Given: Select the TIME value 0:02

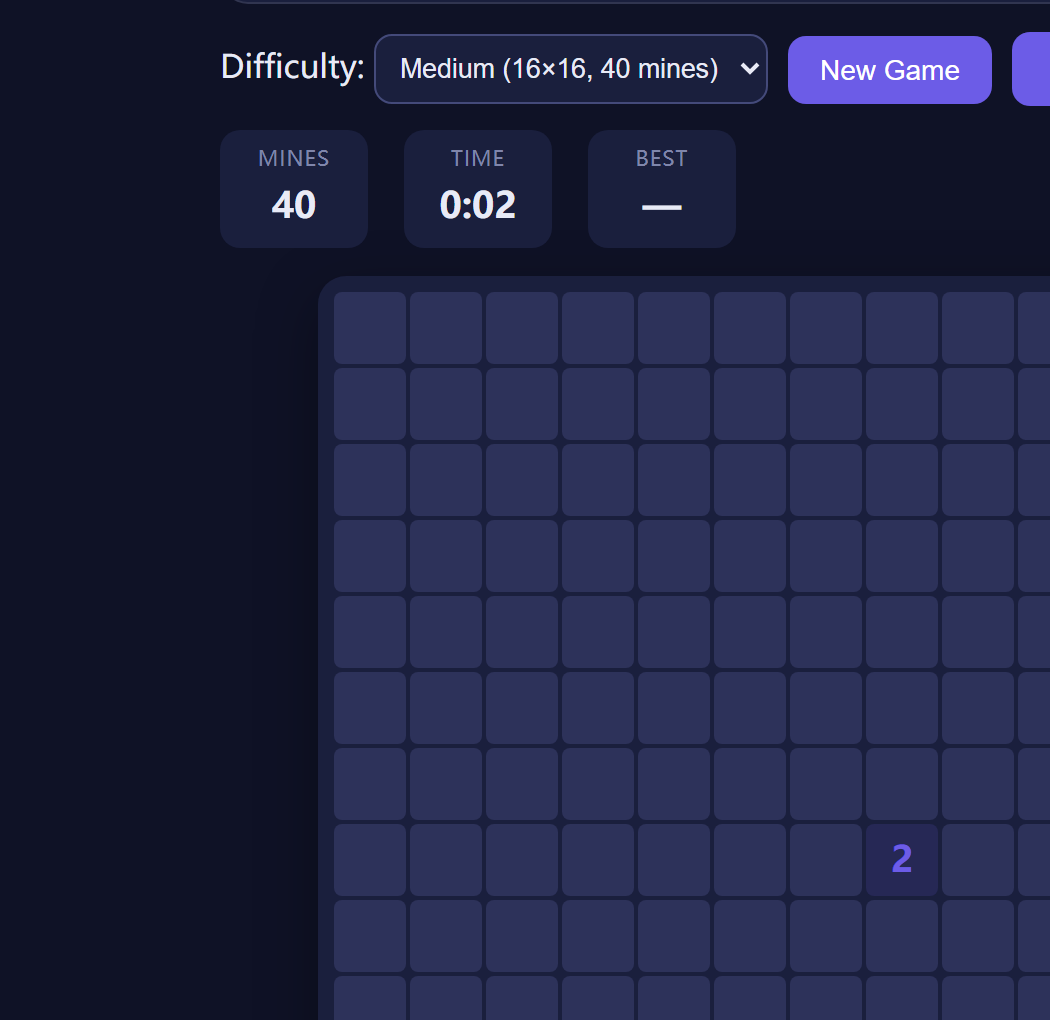Looking at the screenshot, I should 477,205.
